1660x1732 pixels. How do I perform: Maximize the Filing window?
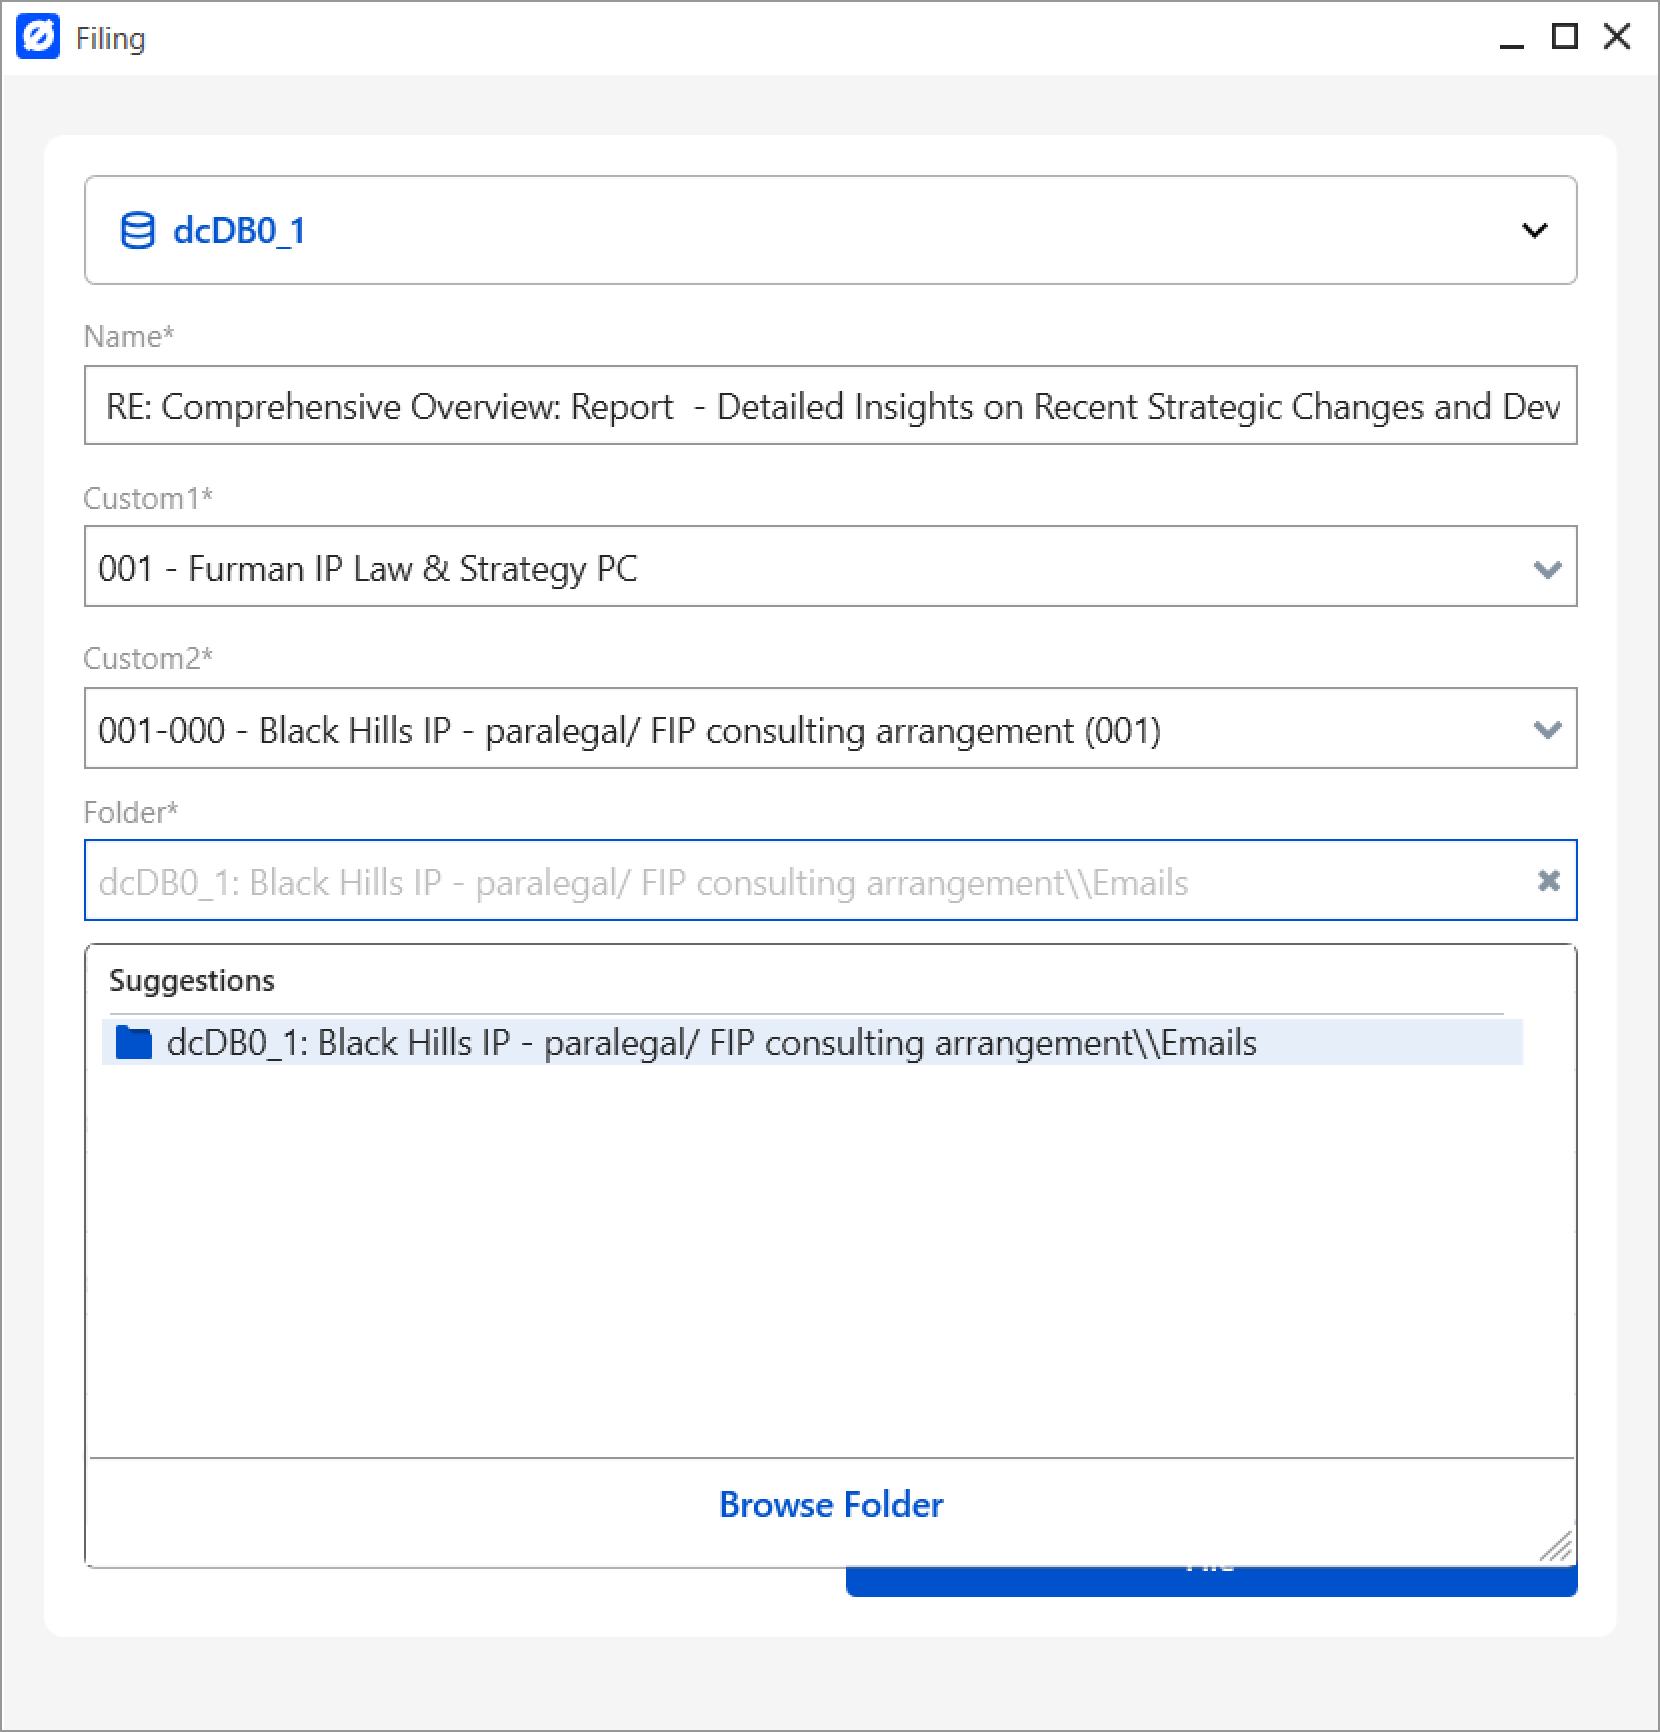(1561, 37)
